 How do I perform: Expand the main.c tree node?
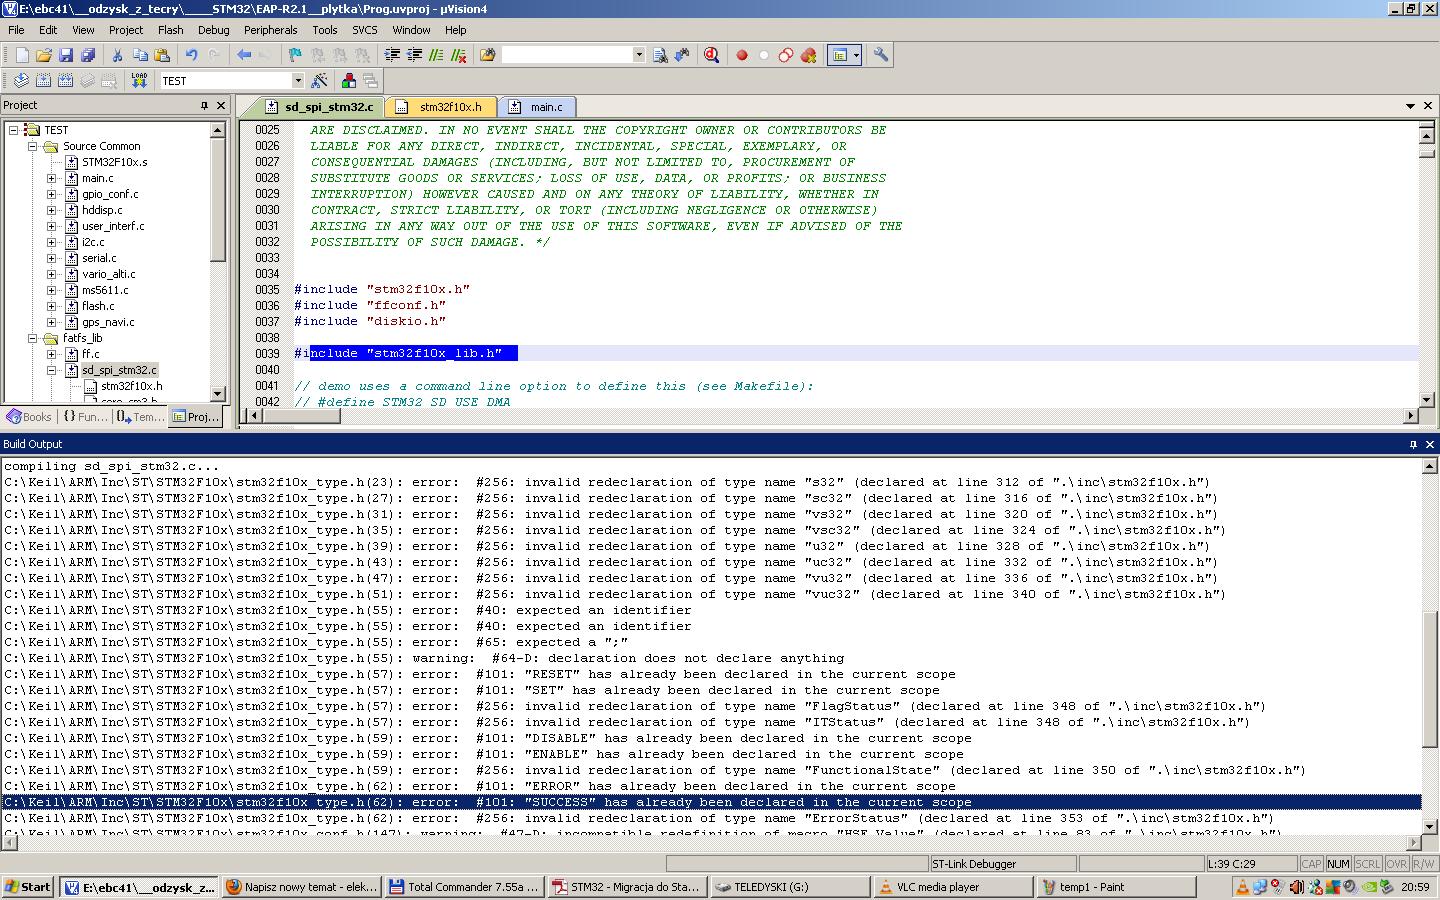[x=52, y=178]
